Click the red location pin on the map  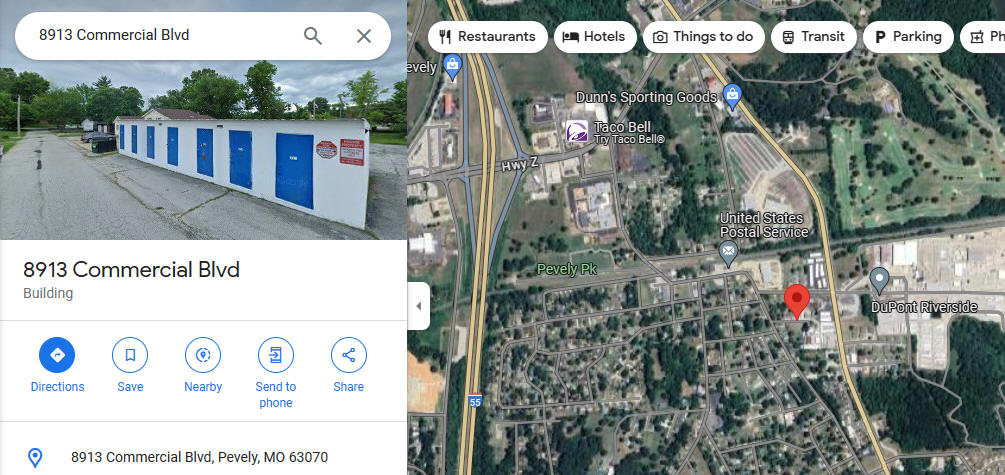(797, 301)
